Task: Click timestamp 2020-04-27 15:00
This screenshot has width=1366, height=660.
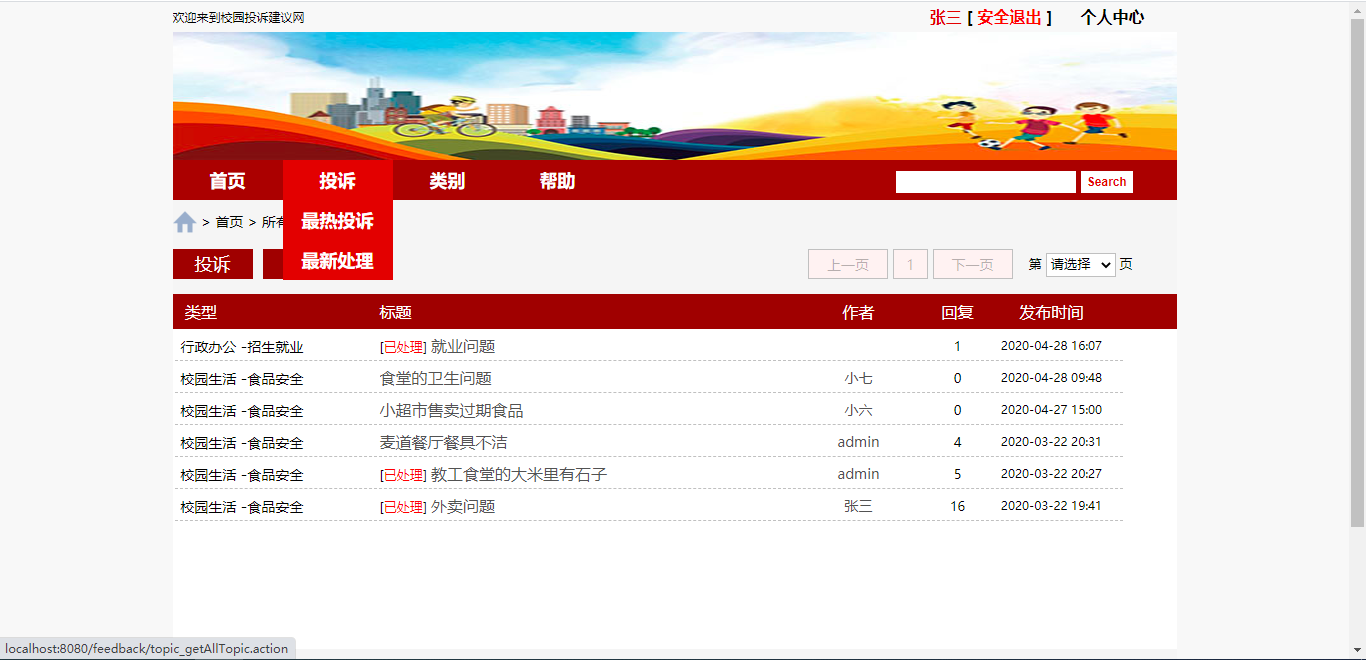Action: coord(1051,410)
